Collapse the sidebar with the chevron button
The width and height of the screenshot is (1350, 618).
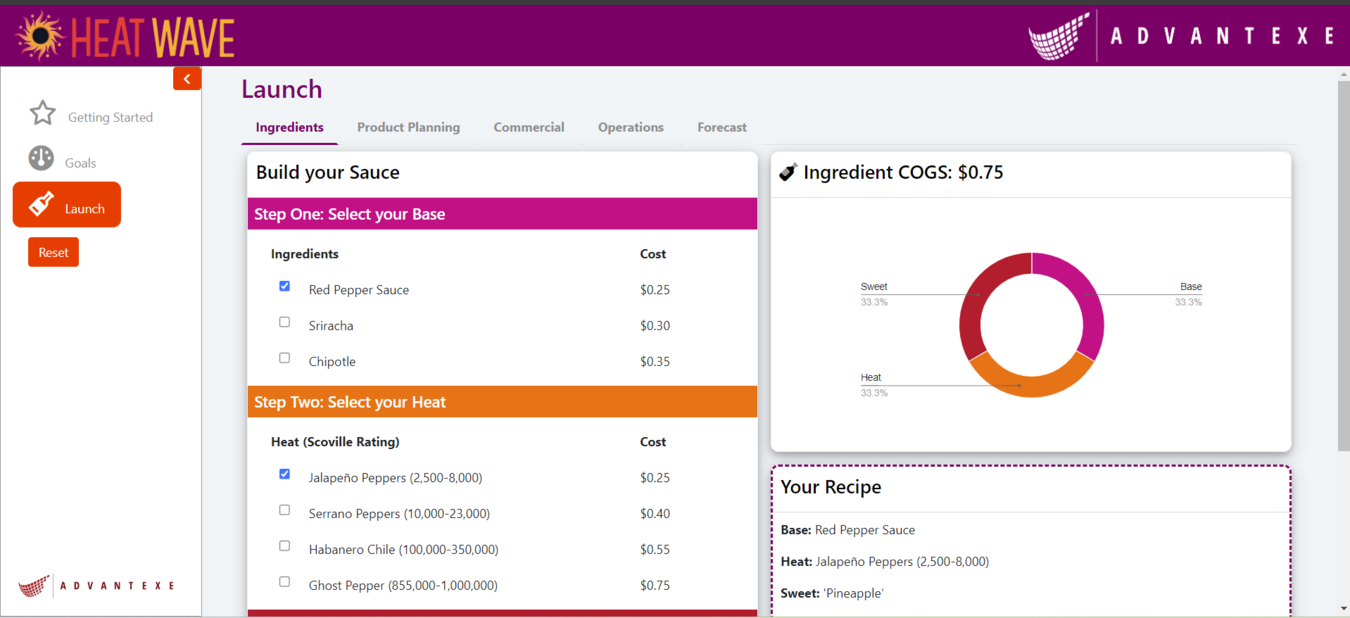coord(187,79)
